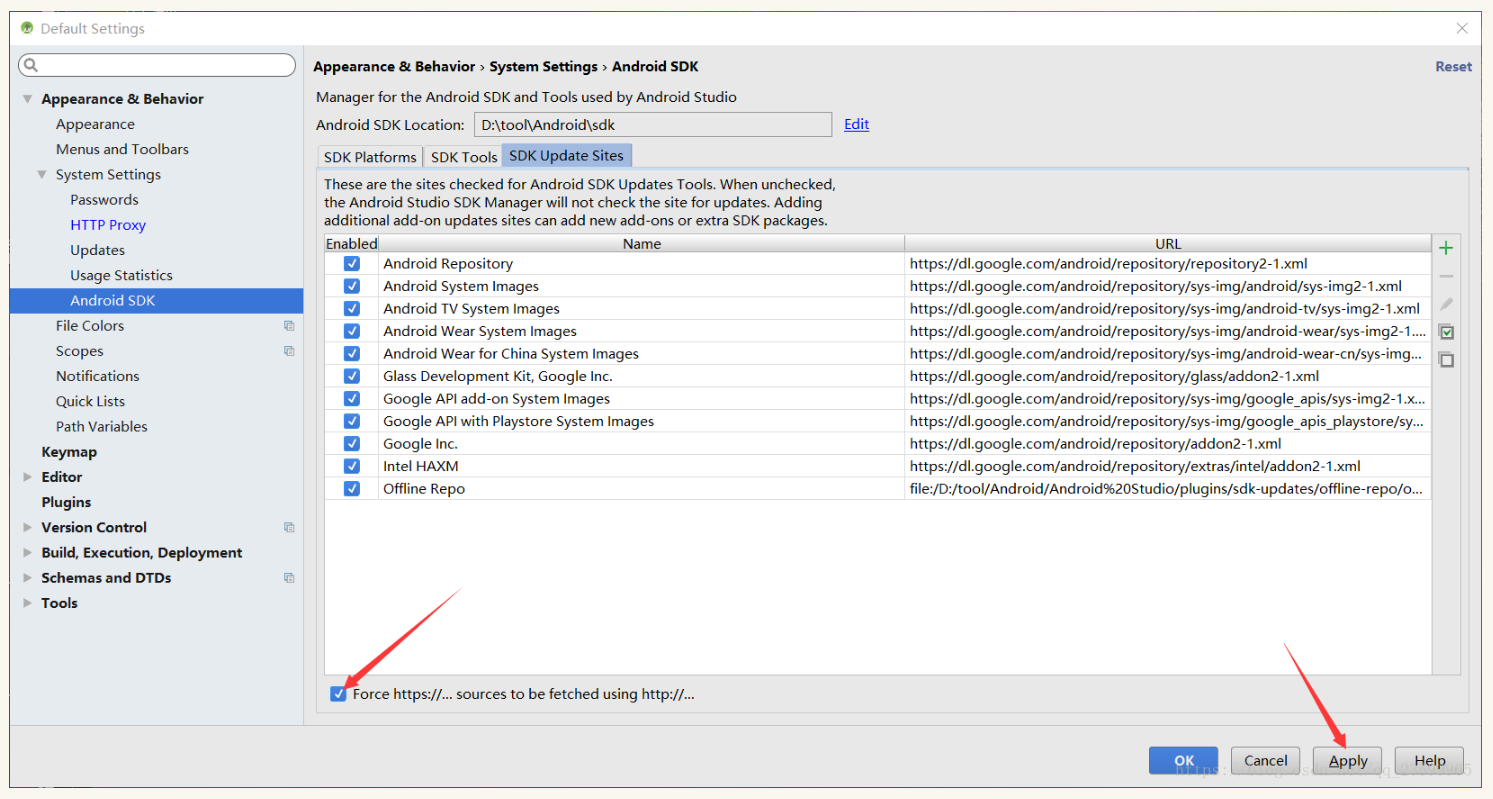Click the Version Control project-level icon
This screenshot has width=1493, height=799.
(289, 527)
